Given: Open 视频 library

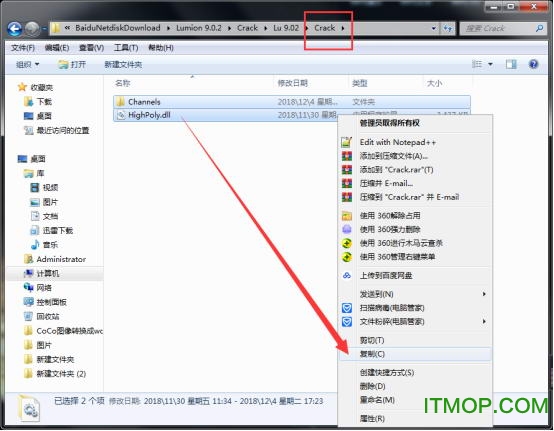Looking at the screenshot, I should [x=50, y=188].
